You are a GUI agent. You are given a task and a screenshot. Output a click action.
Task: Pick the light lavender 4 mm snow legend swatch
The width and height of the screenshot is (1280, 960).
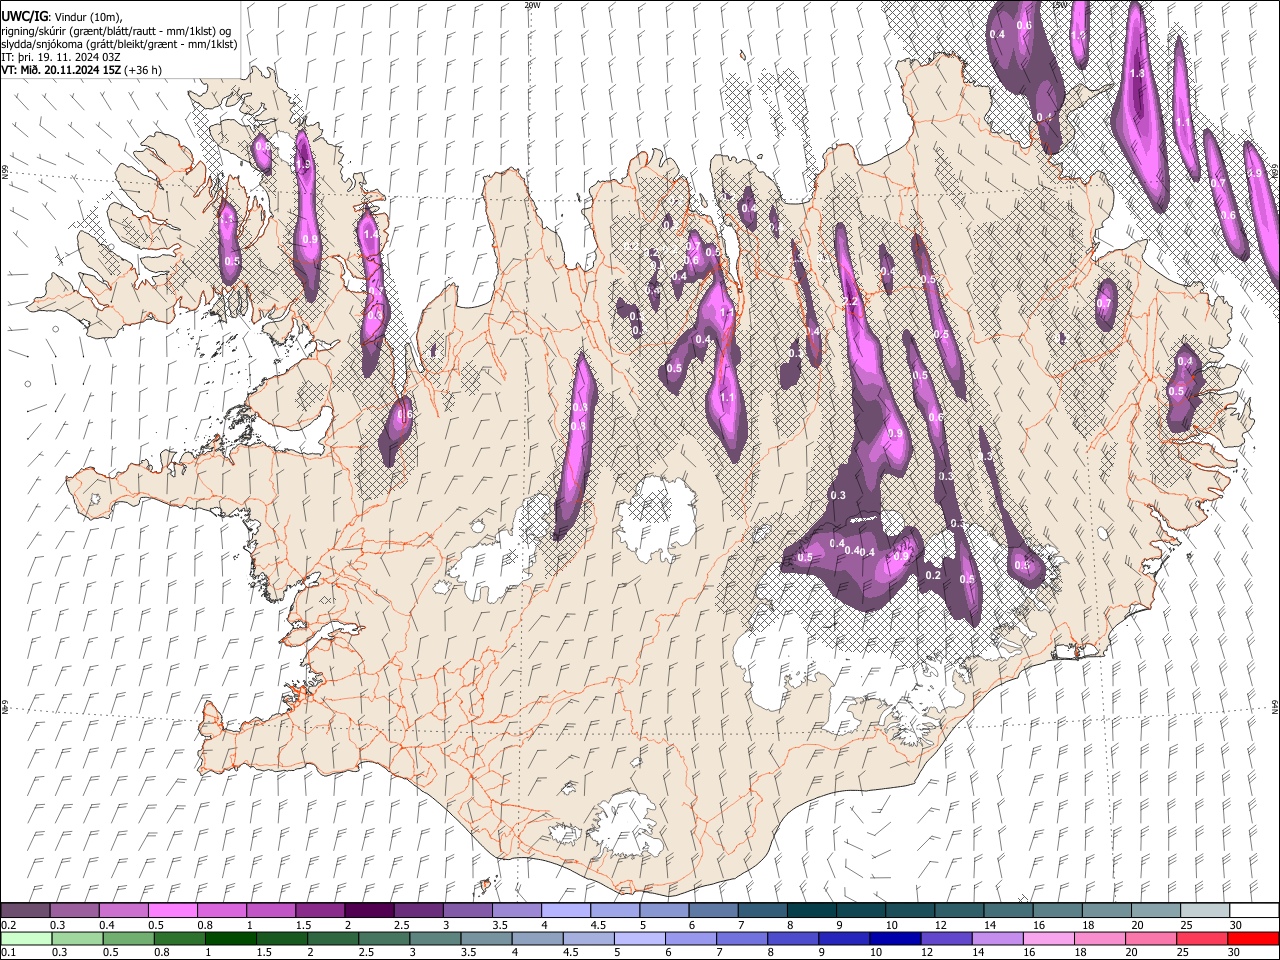pos(564,910)
